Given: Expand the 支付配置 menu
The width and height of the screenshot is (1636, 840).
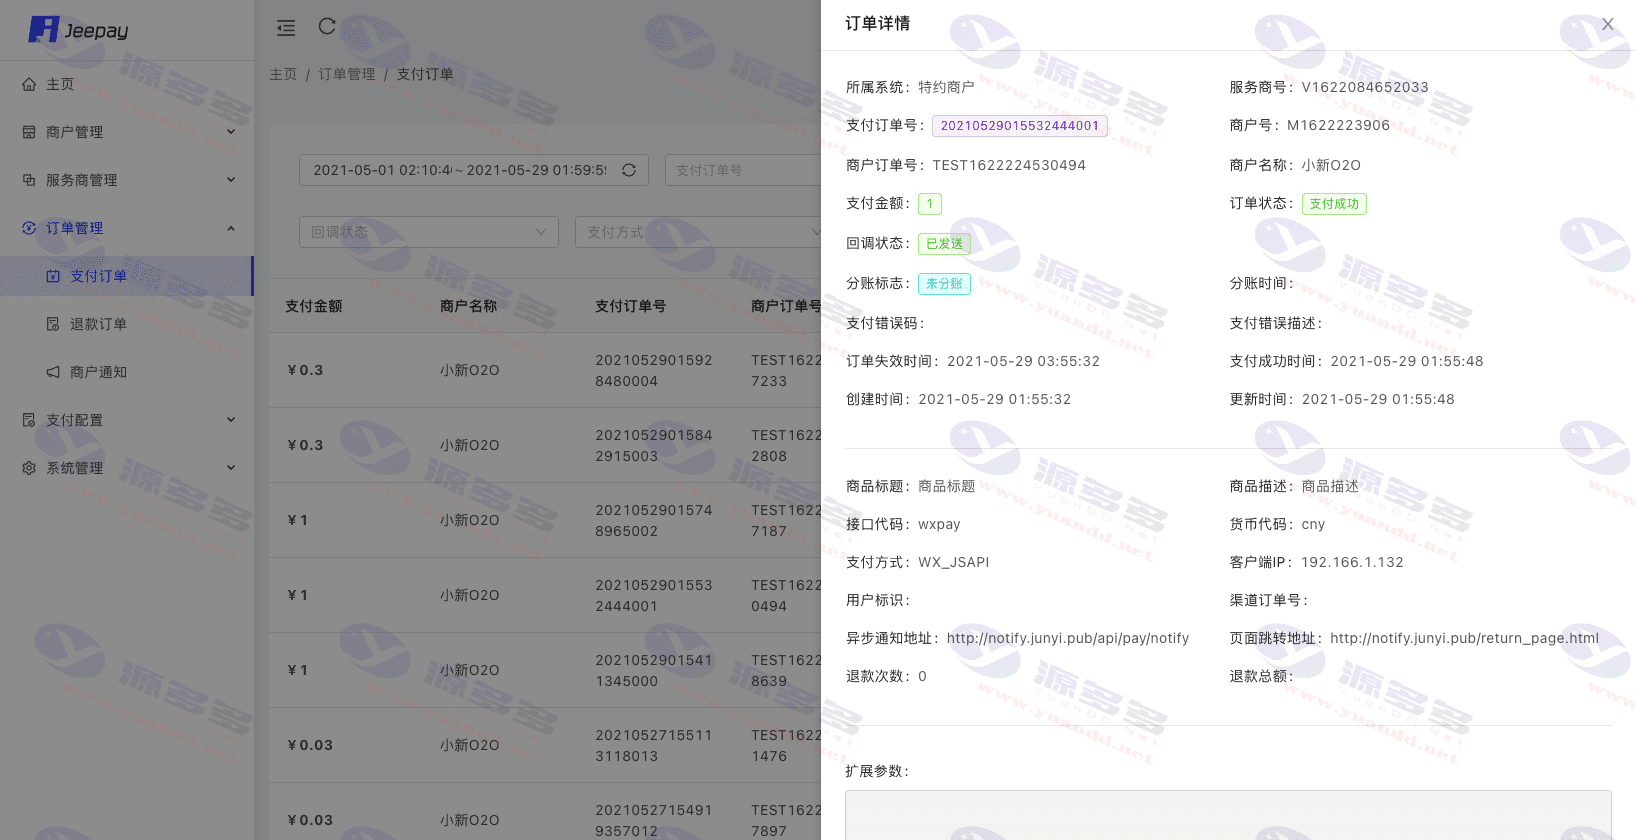Looking at the screenshot, I should (x=127, y=420).
